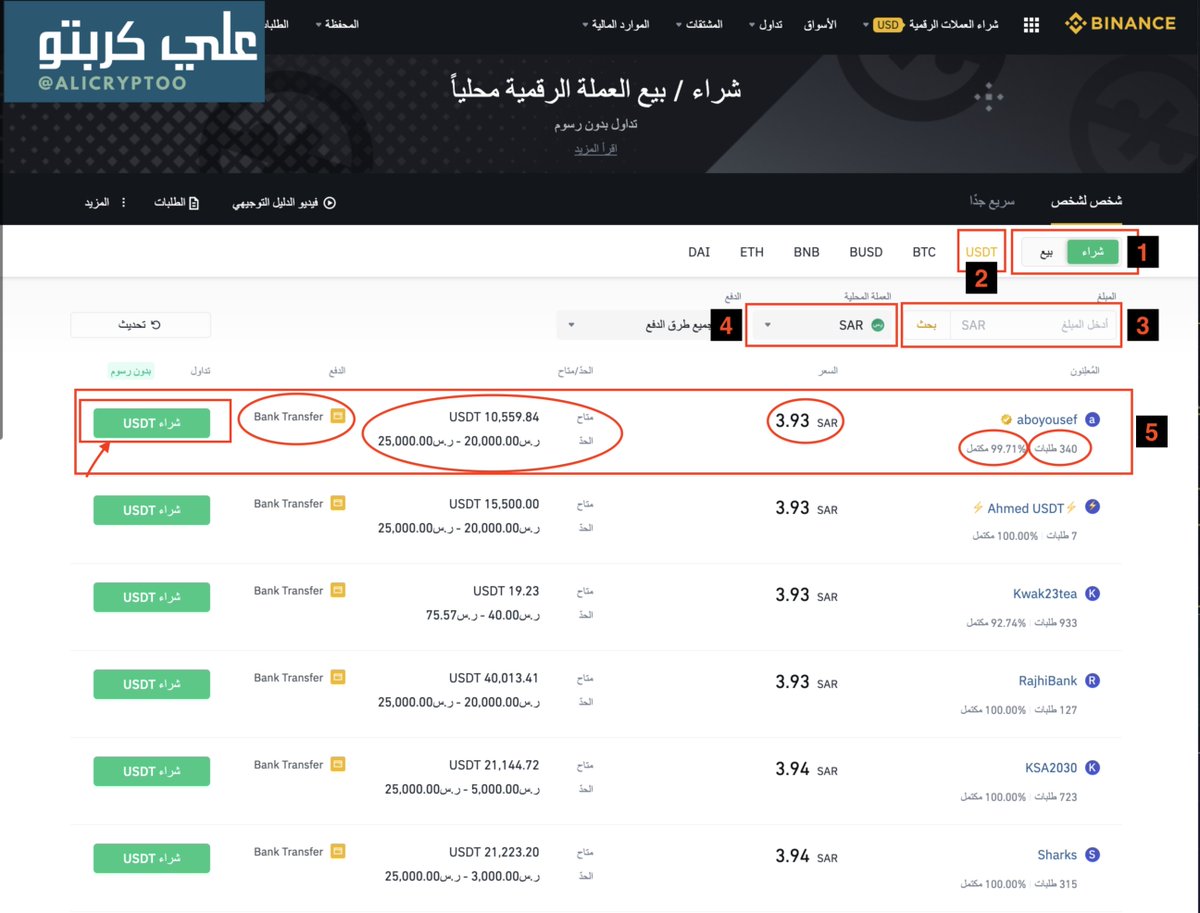Click the RajhiBank merchant avatar icon

pos(1092,681)
